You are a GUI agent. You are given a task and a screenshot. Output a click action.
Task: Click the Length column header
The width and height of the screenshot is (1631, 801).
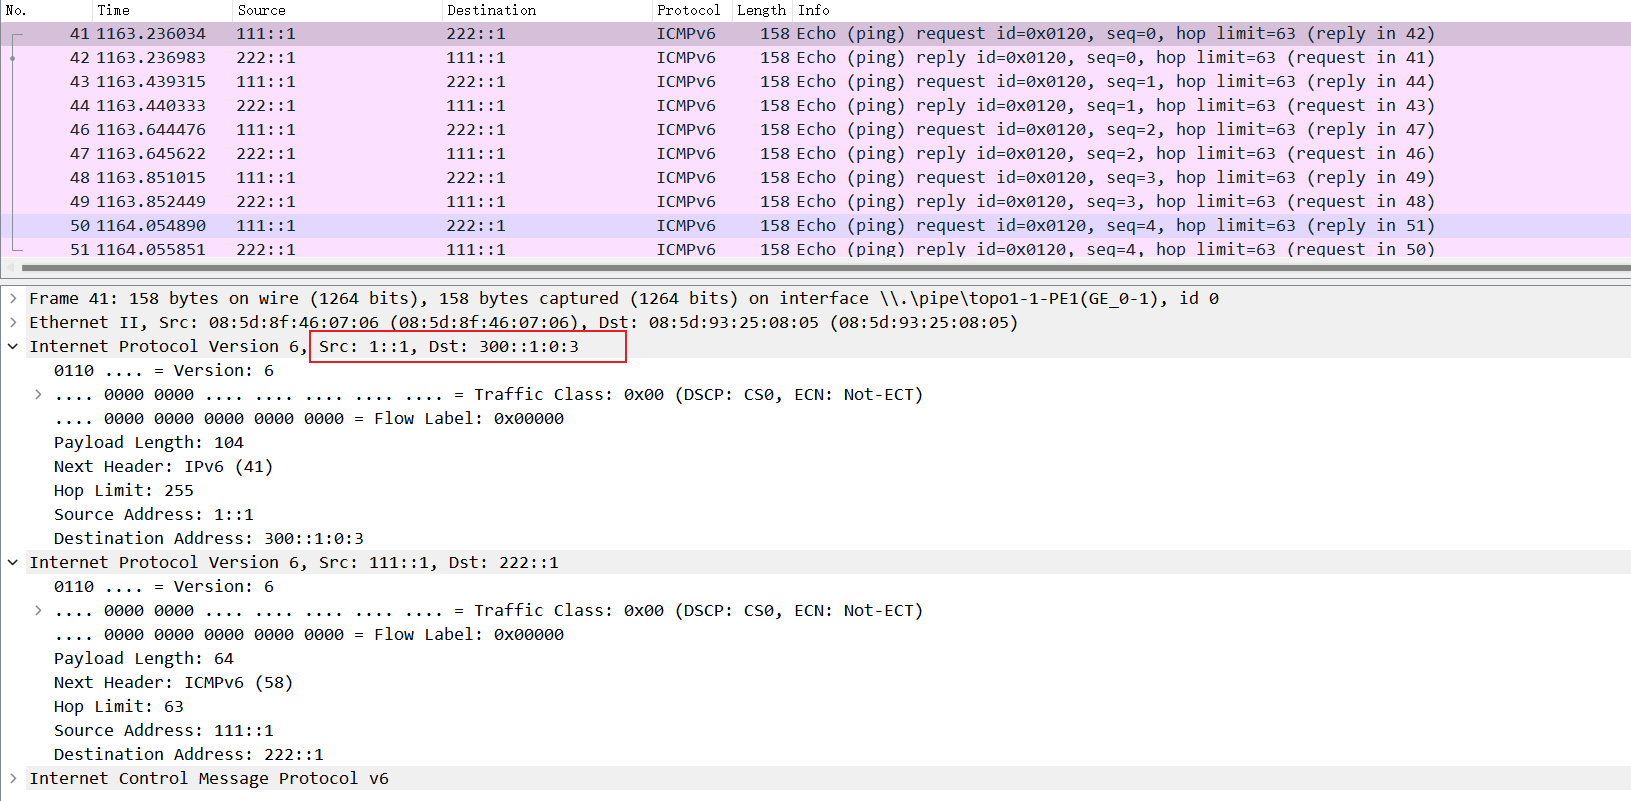(761, 10)
